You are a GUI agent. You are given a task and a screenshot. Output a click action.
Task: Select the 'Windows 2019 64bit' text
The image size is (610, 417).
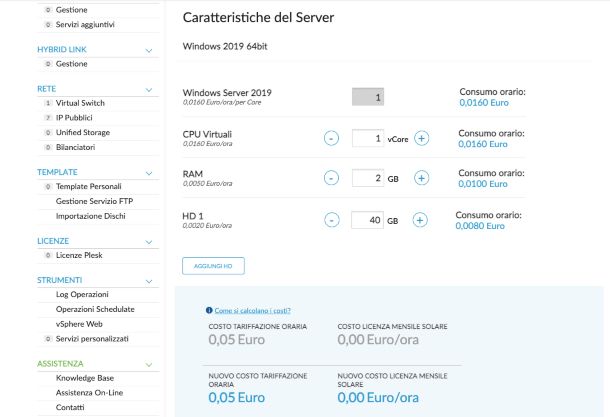[225, 46]
